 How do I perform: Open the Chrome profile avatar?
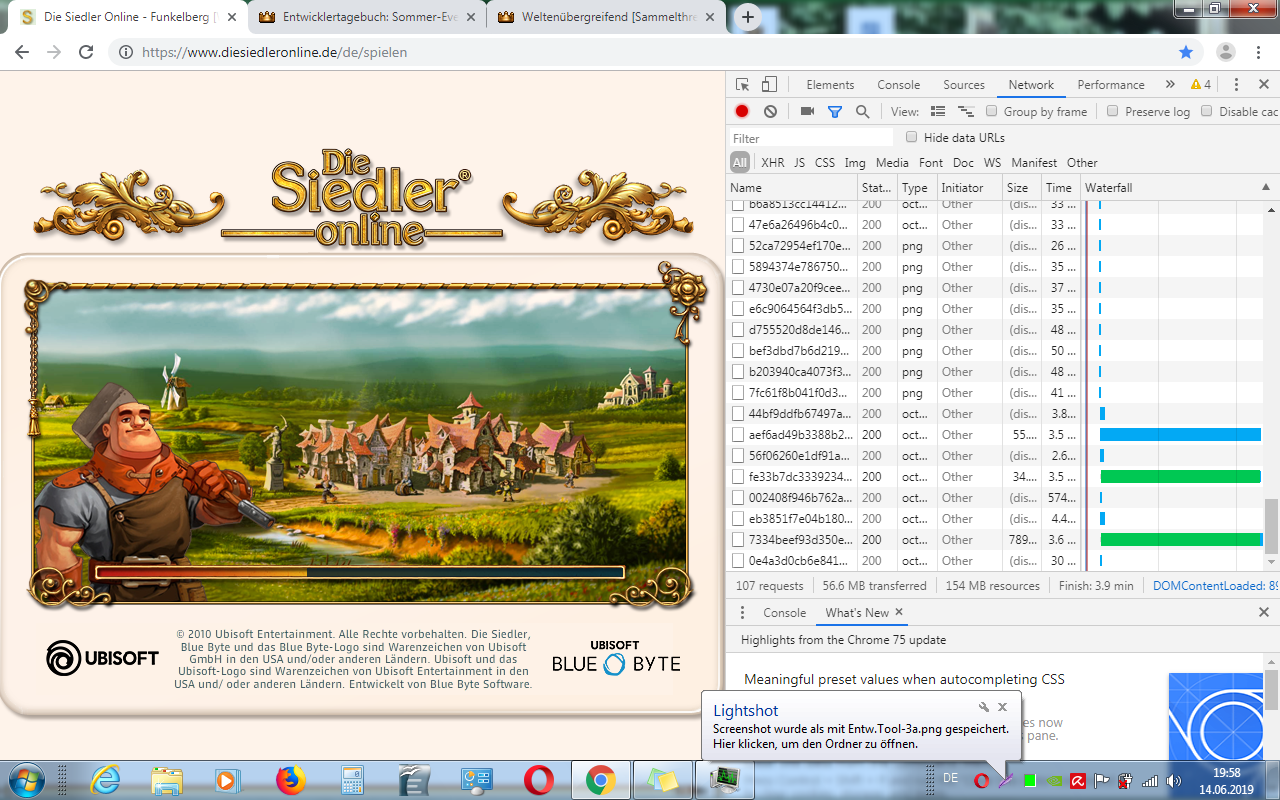pos(1226,52)
